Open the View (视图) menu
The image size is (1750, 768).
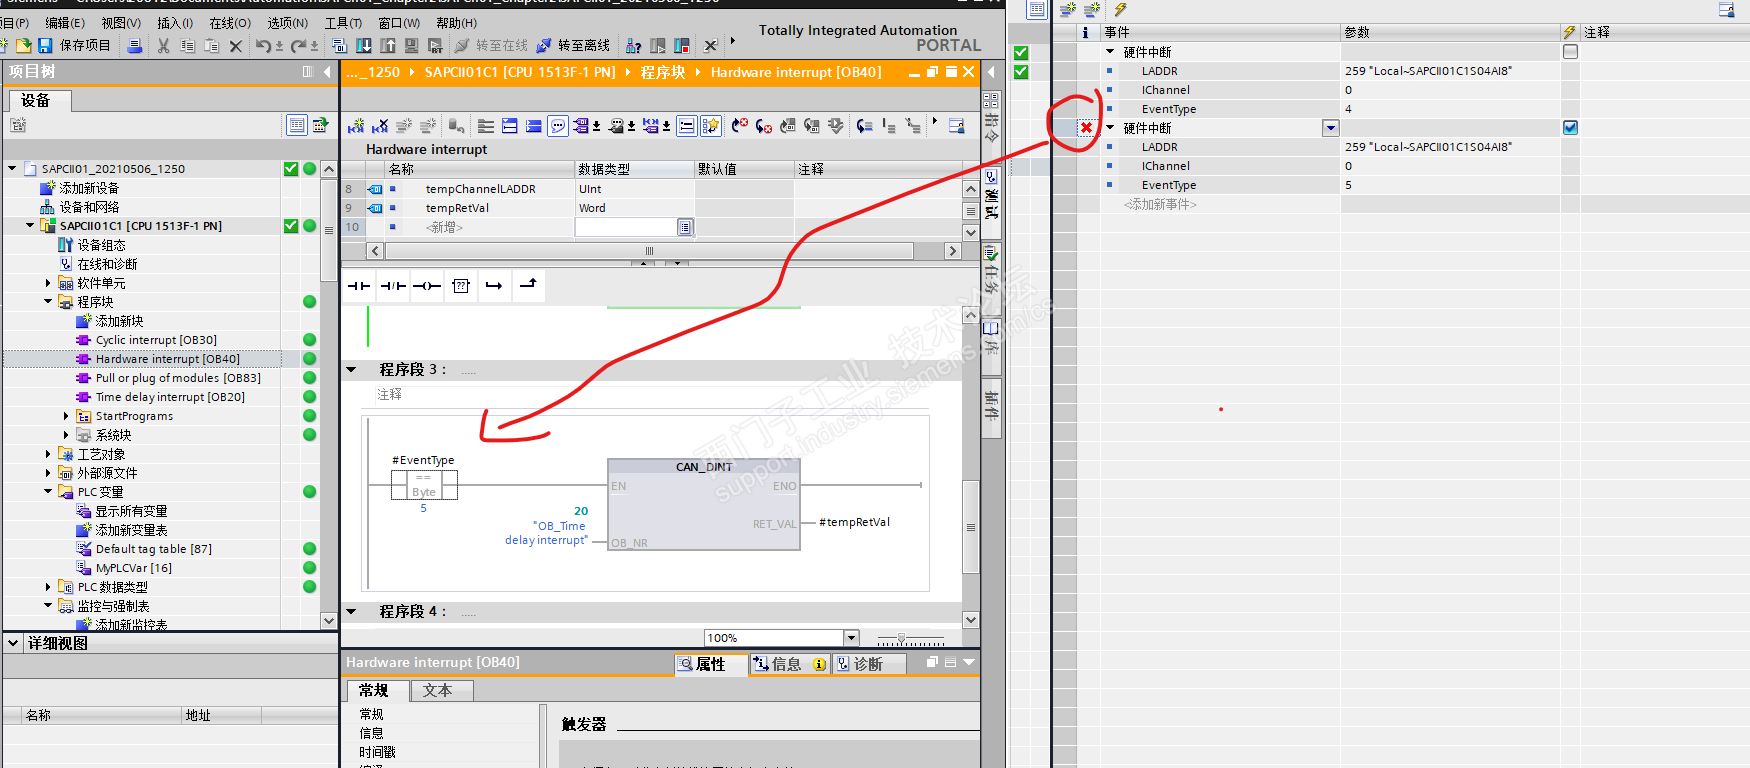(121, 23)
